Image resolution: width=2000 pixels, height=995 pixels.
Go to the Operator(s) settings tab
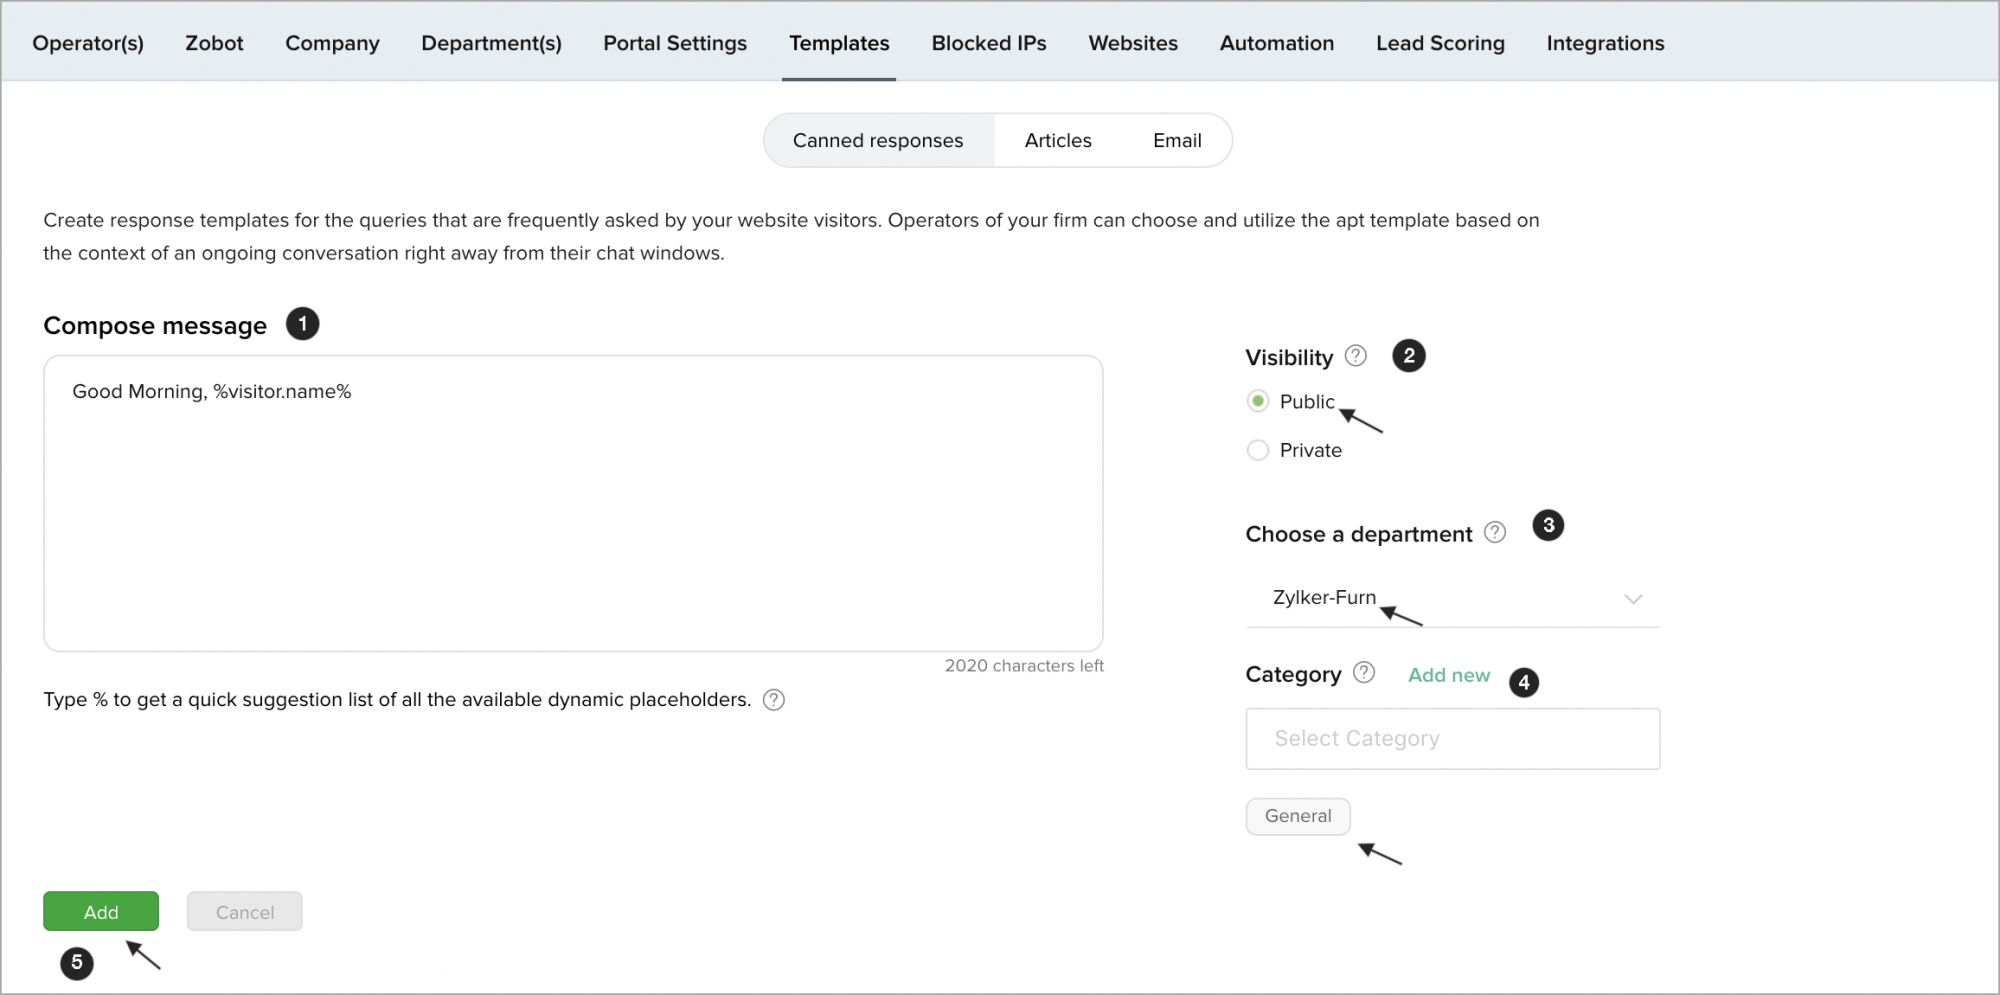[88, 43]
